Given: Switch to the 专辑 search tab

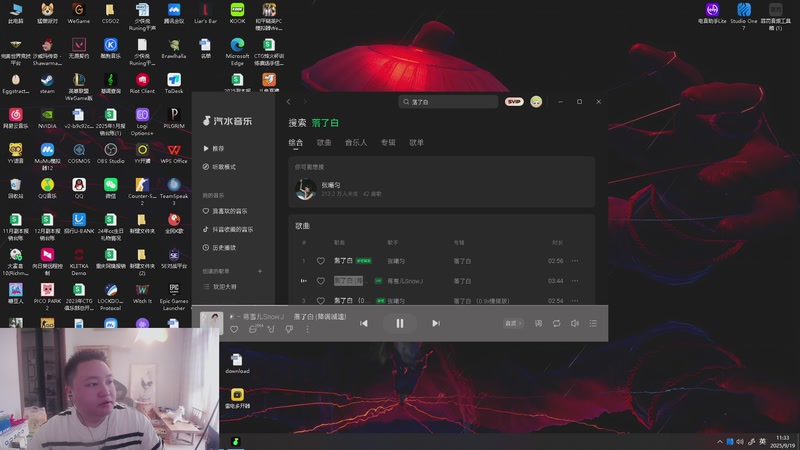Looking at the screenshot, I should click(x=388, y=142).
